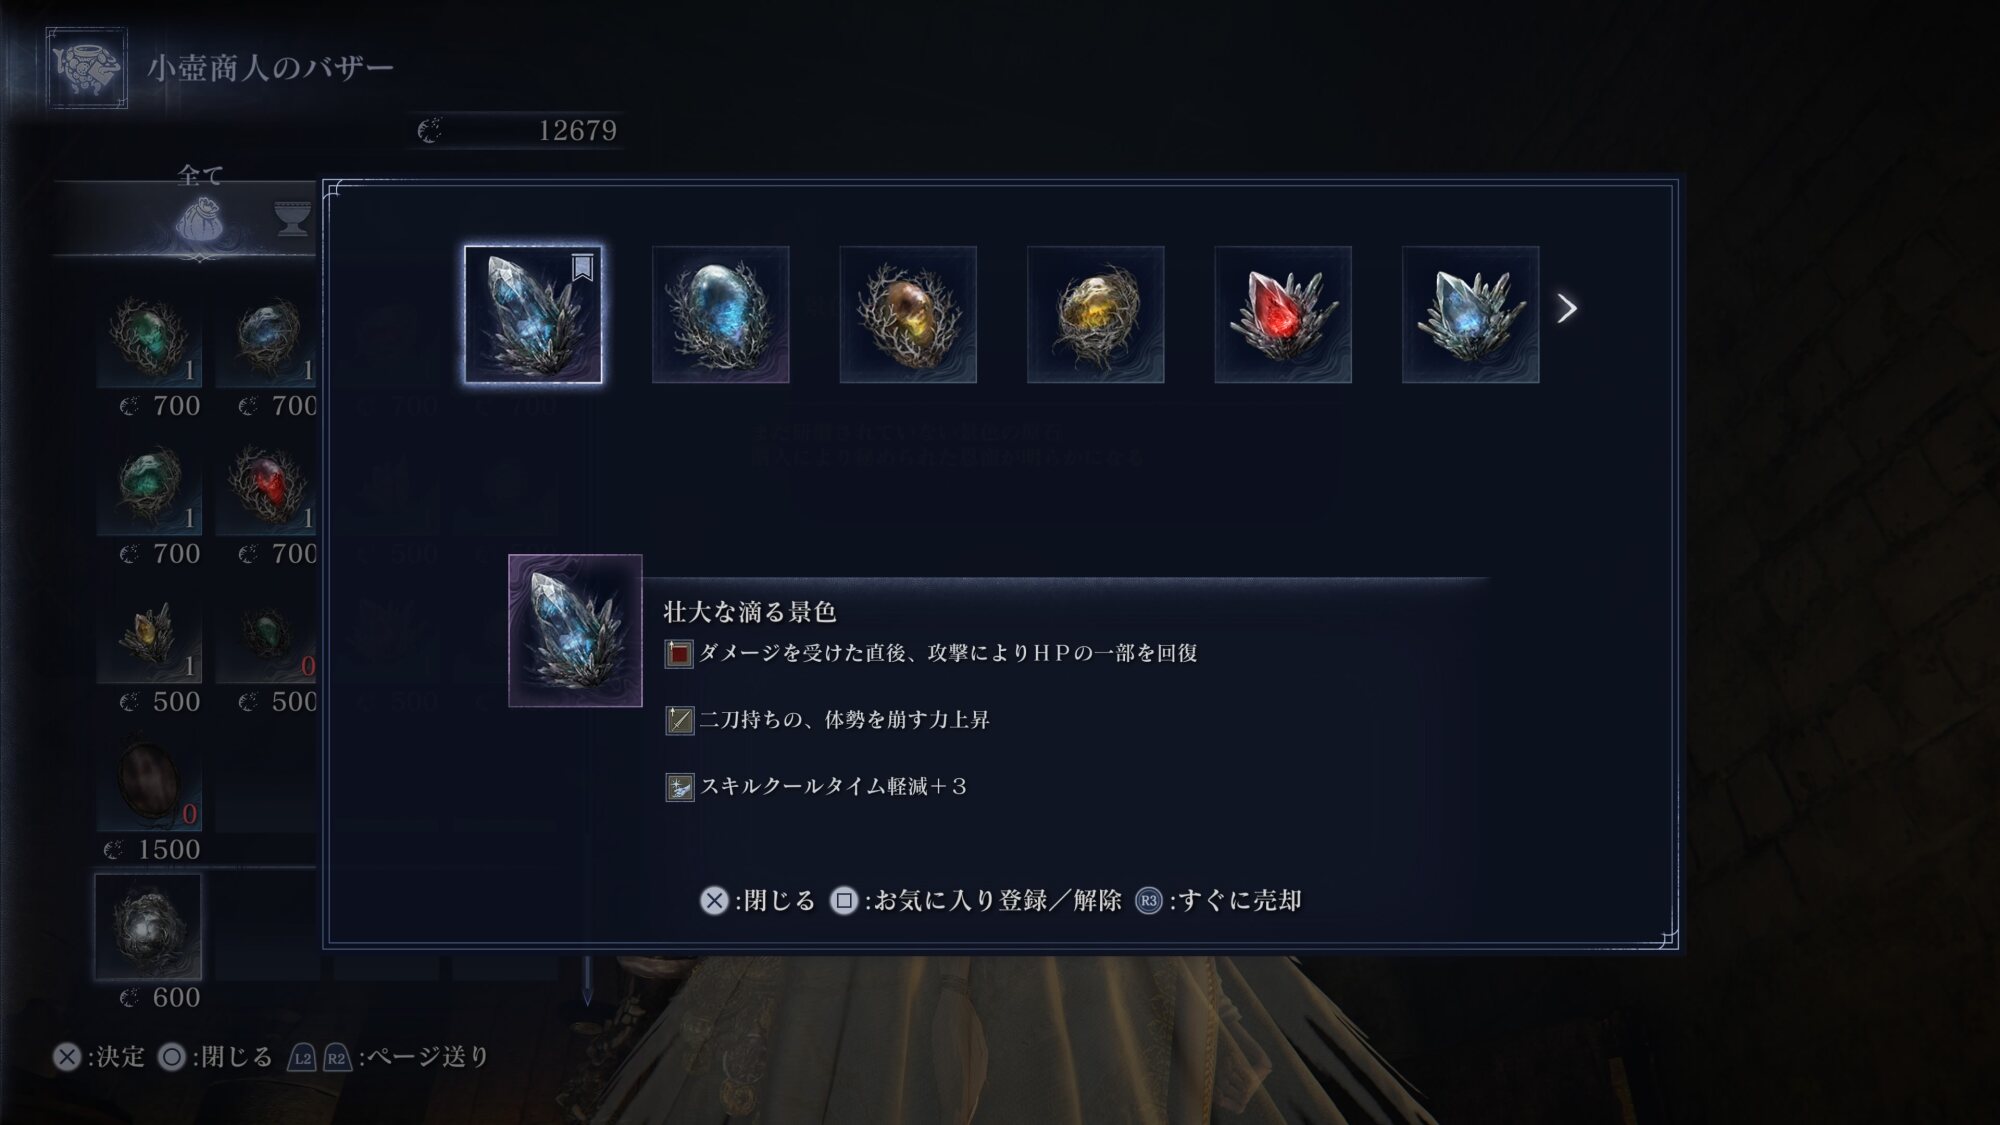Select the highlighted blue crystal relic with bookmark
Viewport: 2000px width, 1125px height.
pyautogui.click(x=533, y=314)
